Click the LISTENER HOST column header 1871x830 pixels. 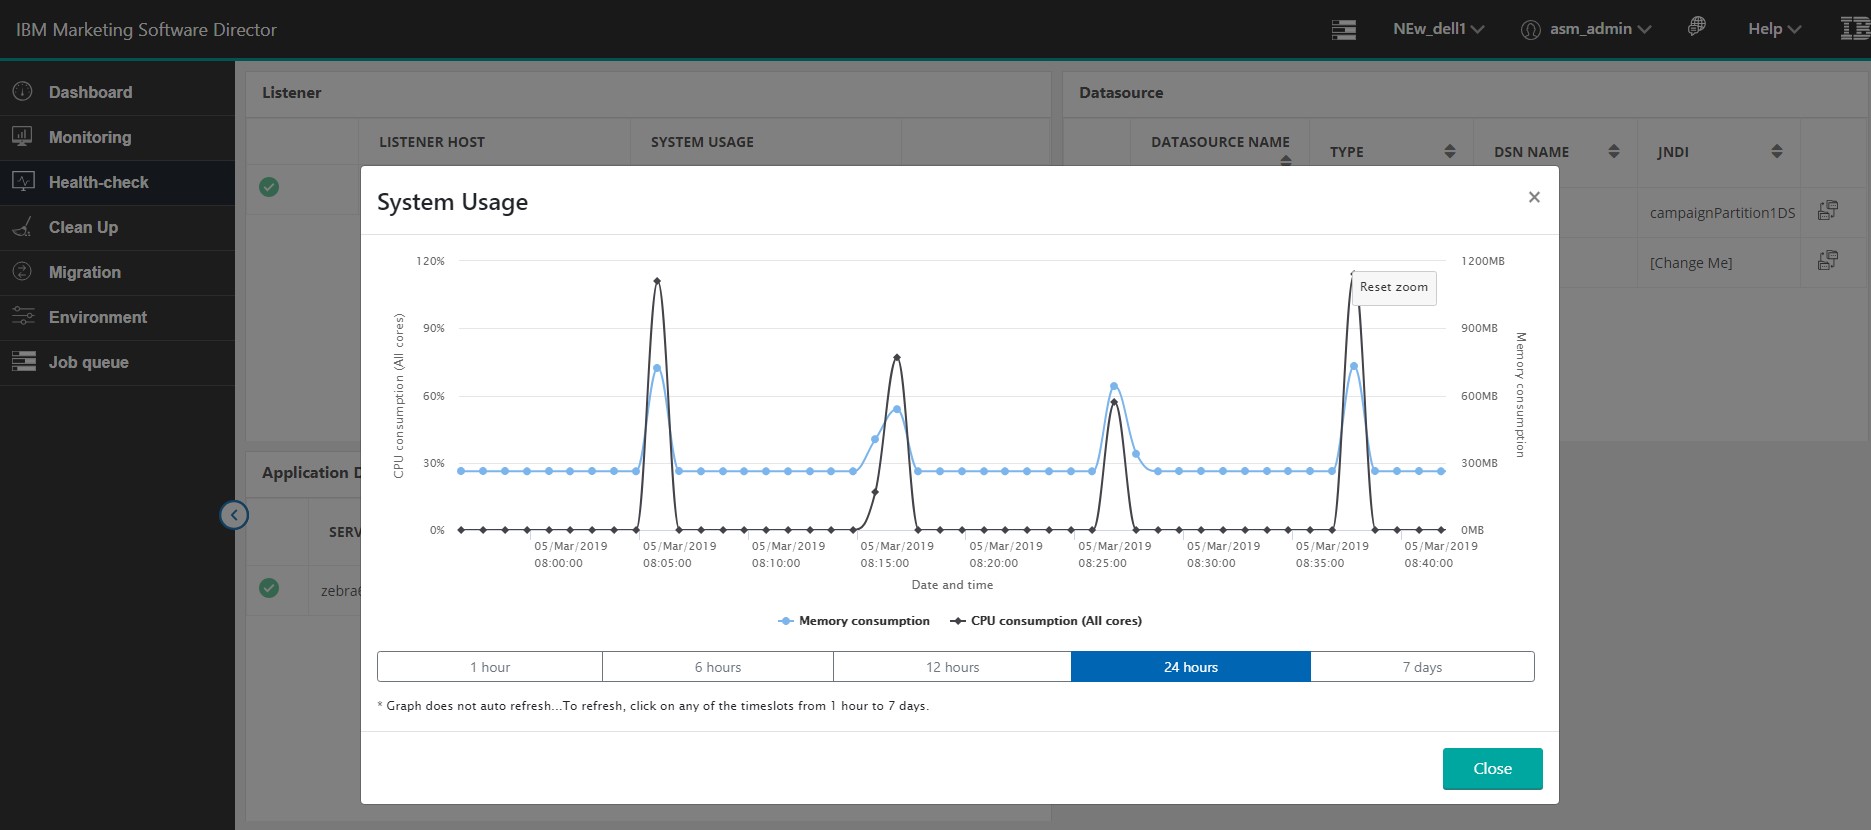coord(432,142)
